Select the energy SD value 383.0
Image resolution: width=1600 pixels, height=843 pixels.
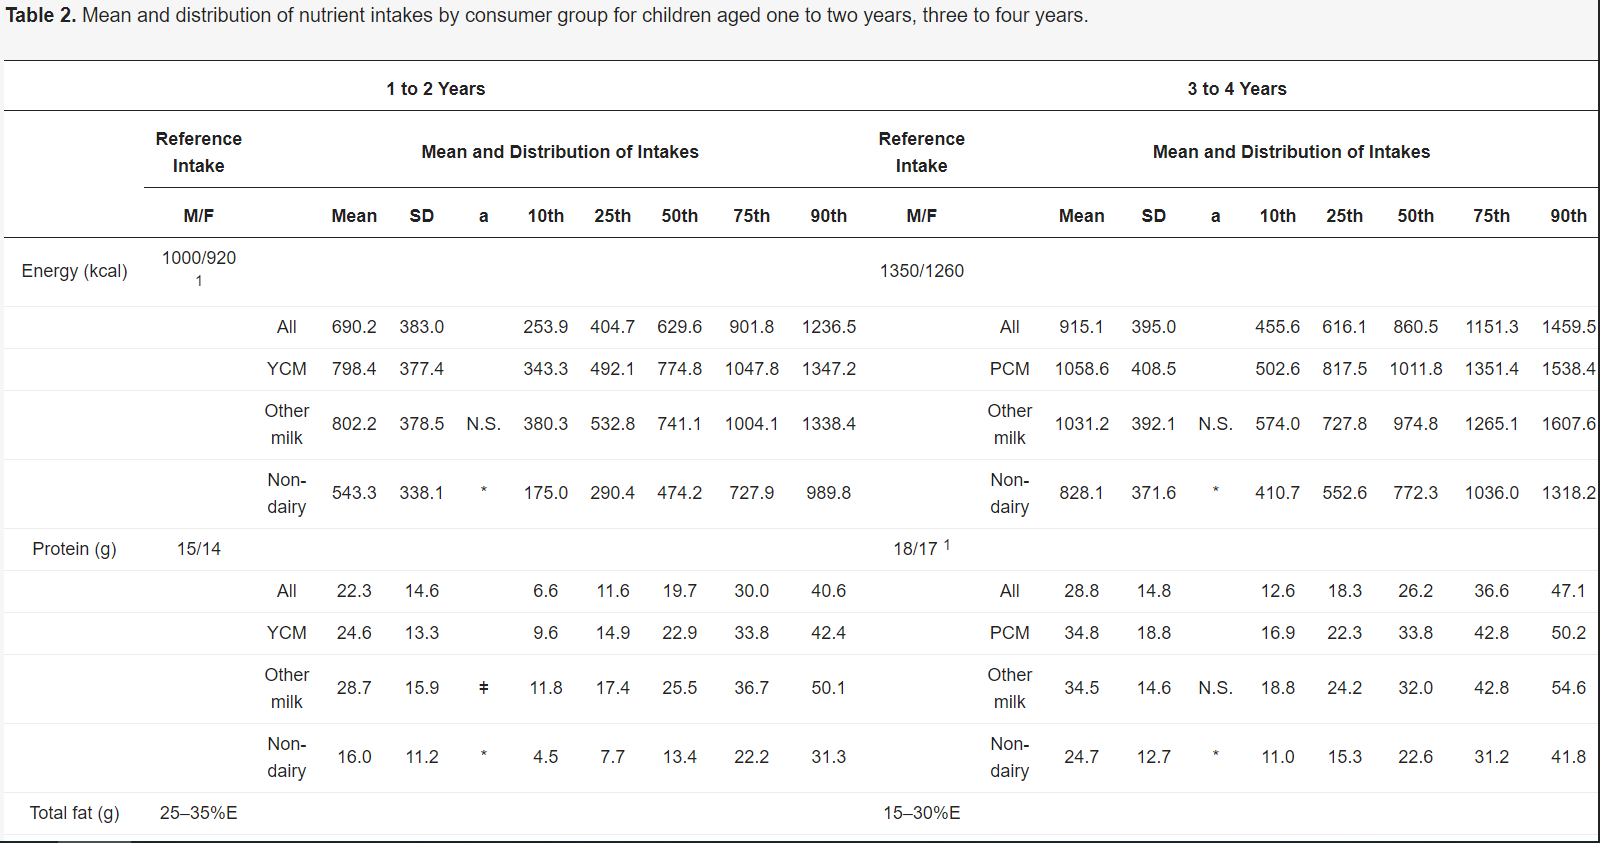coord(422,327)
